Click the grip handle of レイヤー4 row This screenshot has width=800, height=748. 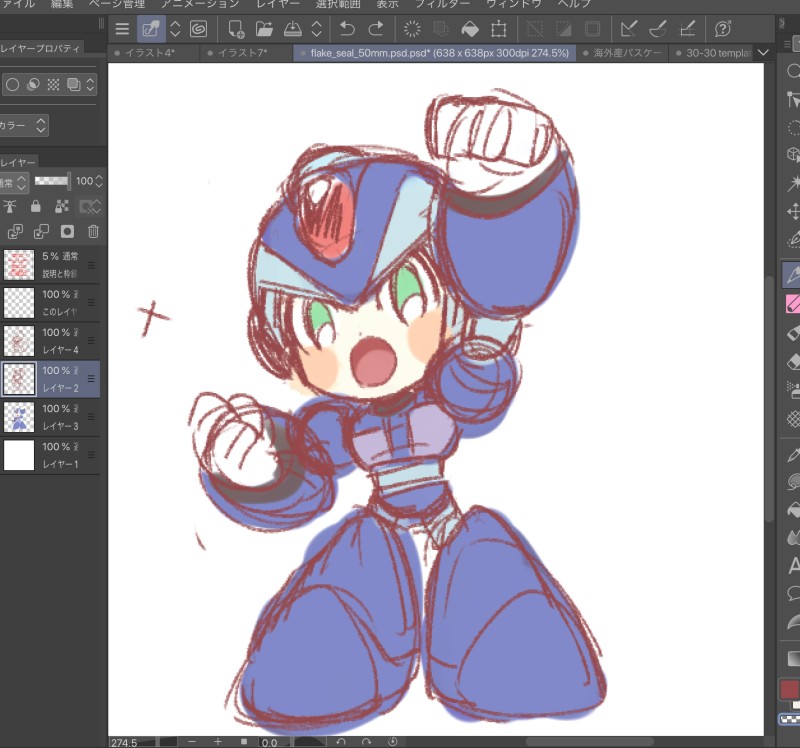pyautogui.click(x=91, y=340)
